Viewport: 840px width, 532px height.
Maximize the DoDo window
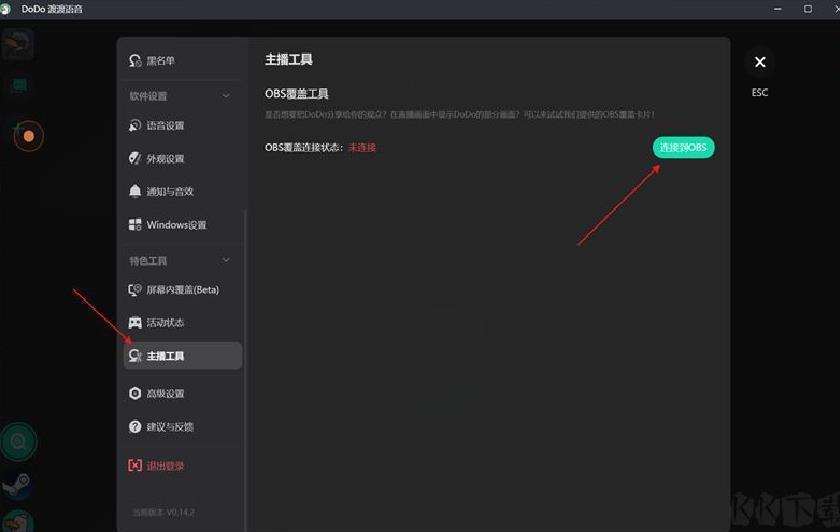[808, 9]
